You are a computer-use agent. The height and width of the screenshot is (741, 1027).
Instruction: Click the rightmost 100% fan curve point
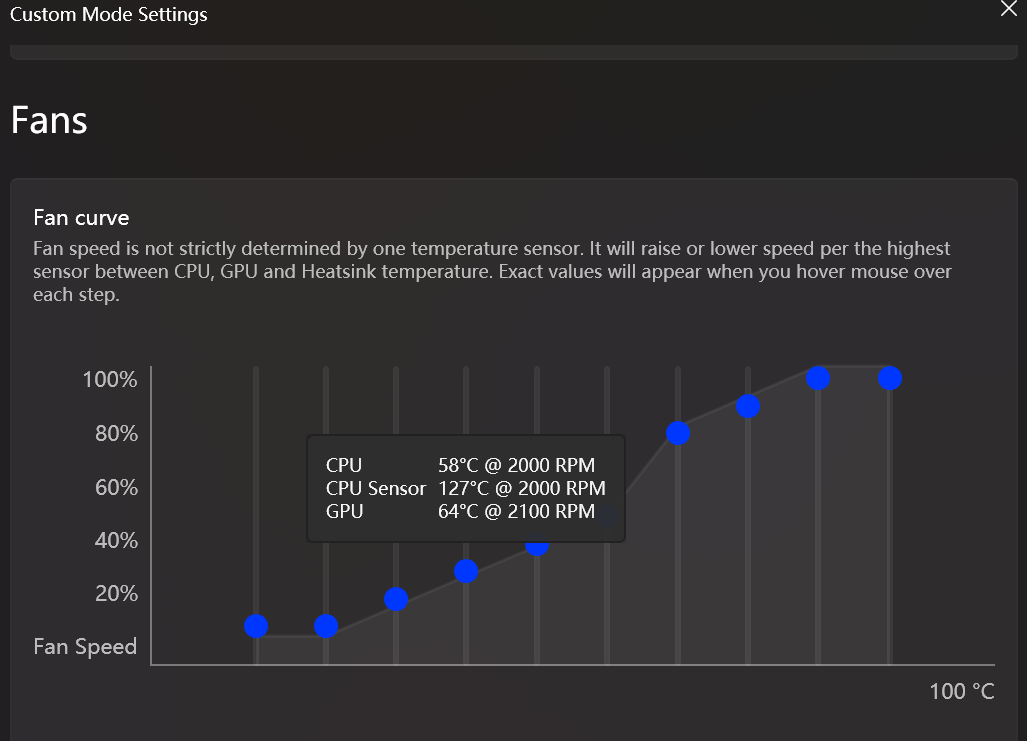pos(890,378)
